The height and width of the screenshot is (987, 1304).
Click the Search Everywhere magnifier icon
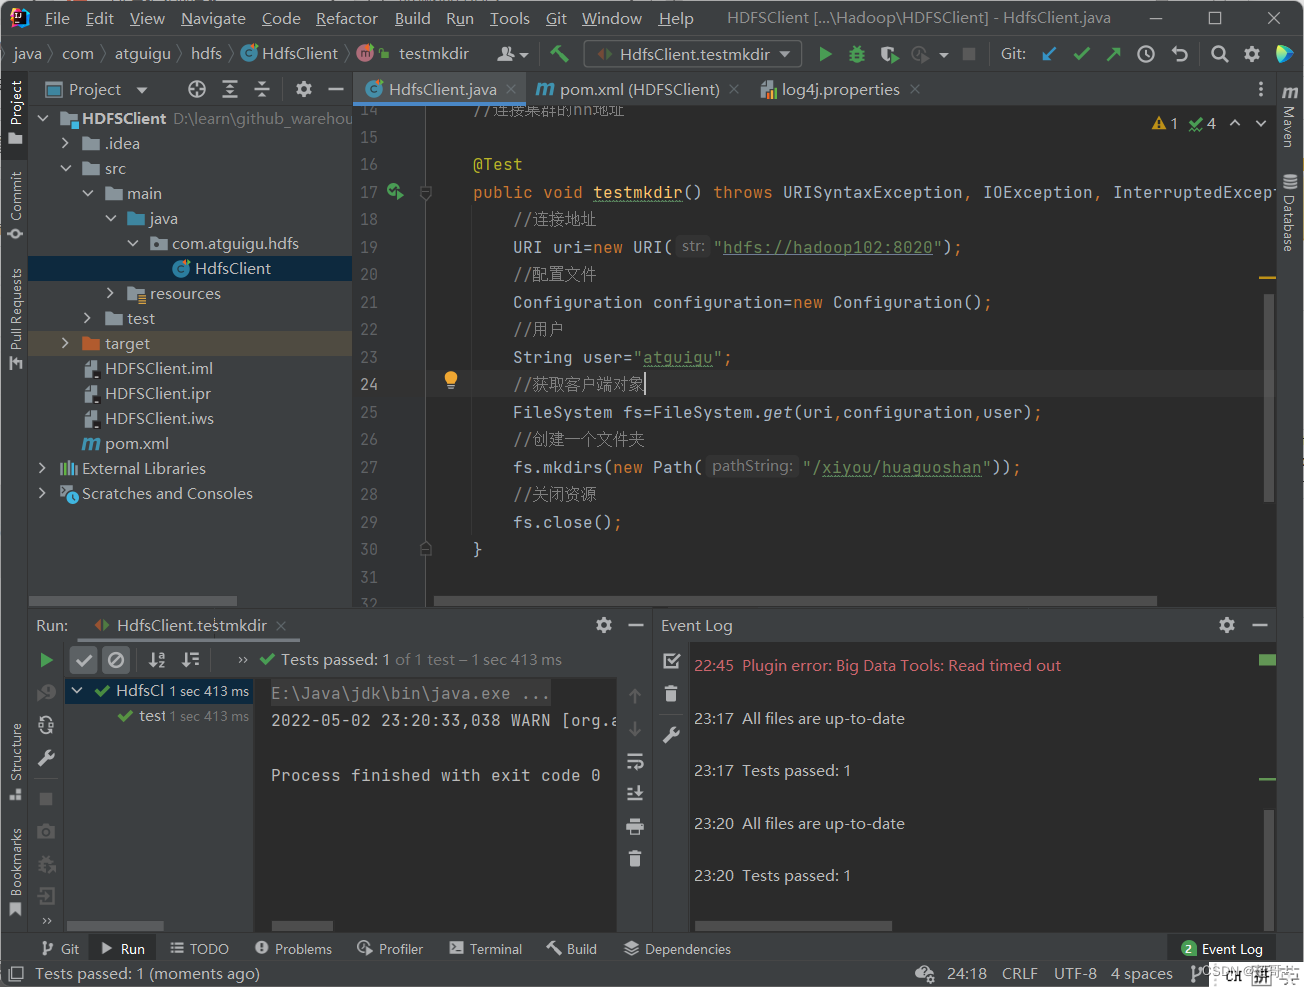(x=1219, y=54)
